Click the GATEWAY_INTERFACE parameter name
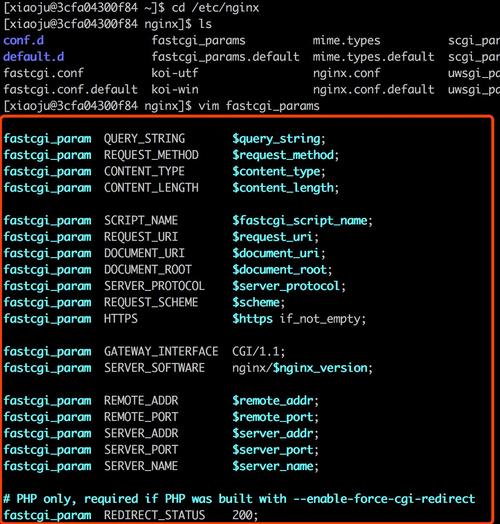Viewport: 500px width, 524px height. [x=161, y=352]
